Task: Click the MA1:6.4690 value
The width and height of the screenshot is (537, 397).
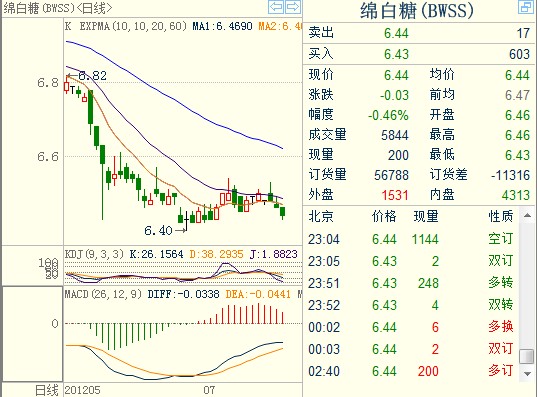Action: click(x=222, y=26)
